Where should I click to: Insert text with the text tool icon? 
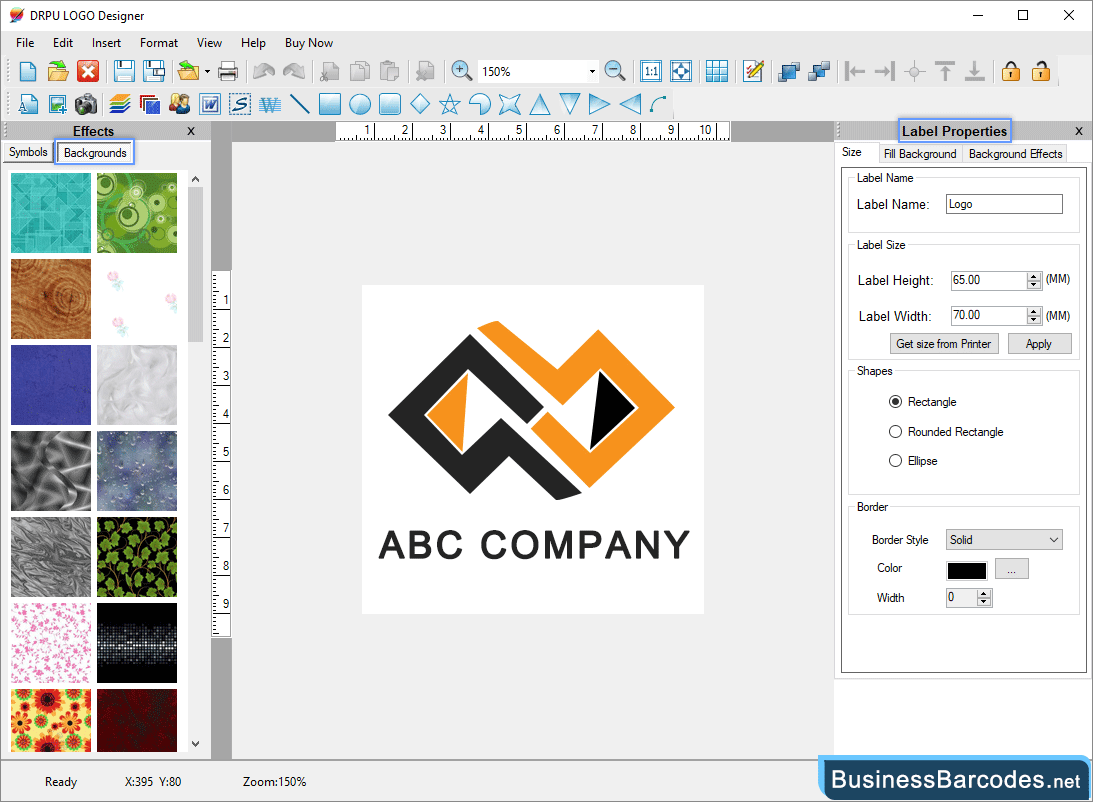(x=28, y=105)
